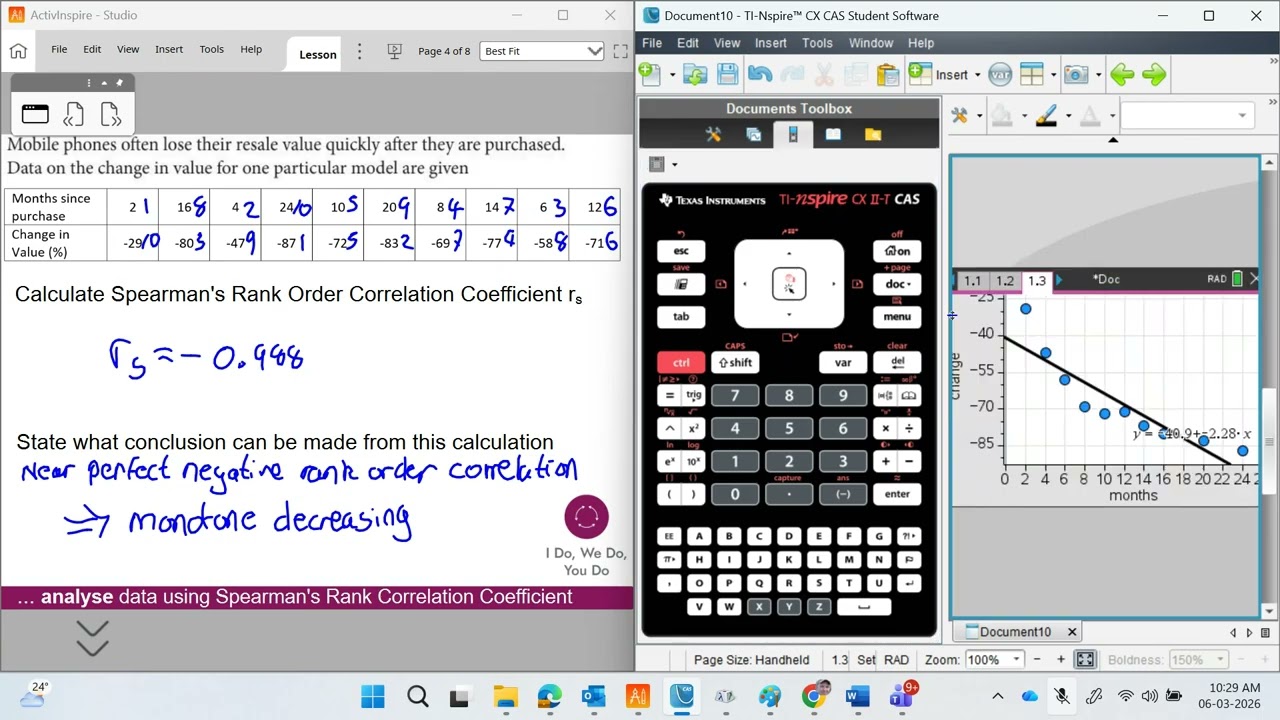Viewport: 1280px width, 720px height.
Task: Click zoom in plus button in status bar
Action: [x=1060, y=659]
